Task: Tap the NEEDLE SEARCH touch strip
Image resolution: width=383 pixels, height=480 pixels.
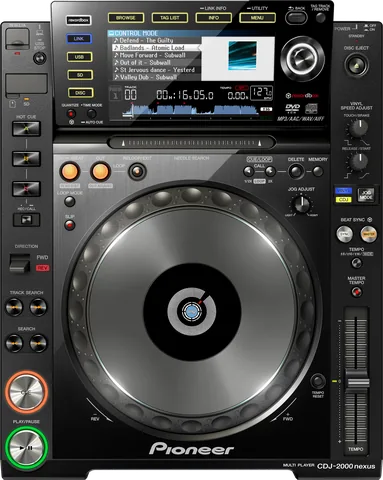Action: pos(191,143)
